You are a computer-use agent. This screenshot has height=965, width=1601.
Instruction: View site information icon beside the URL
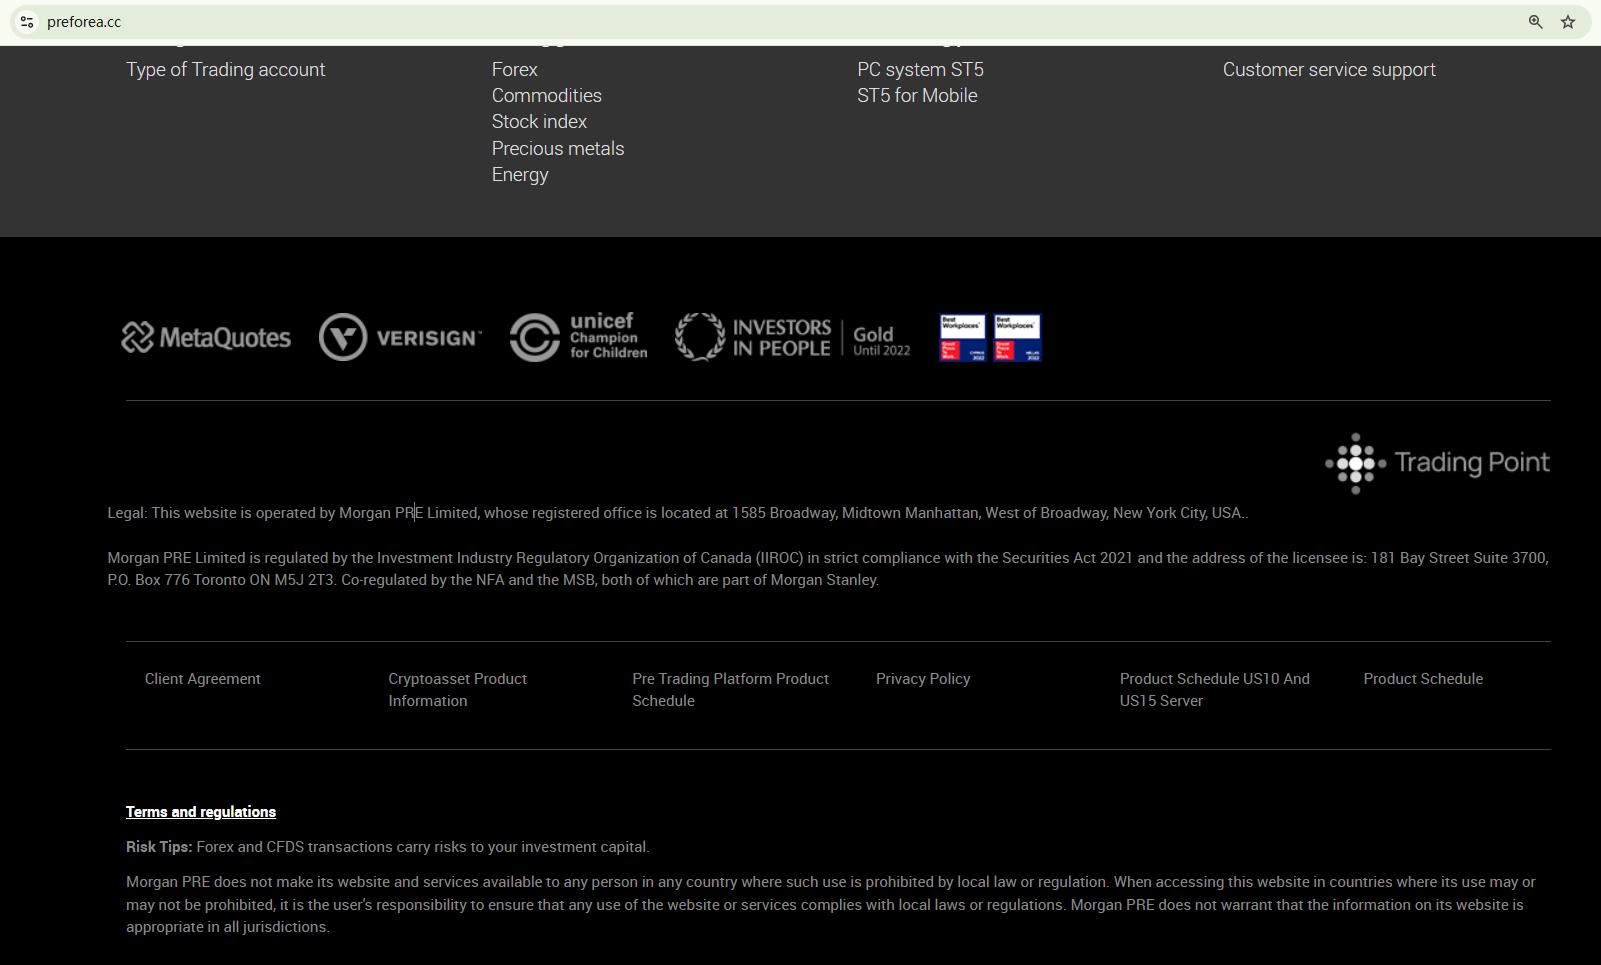[27, 22]
